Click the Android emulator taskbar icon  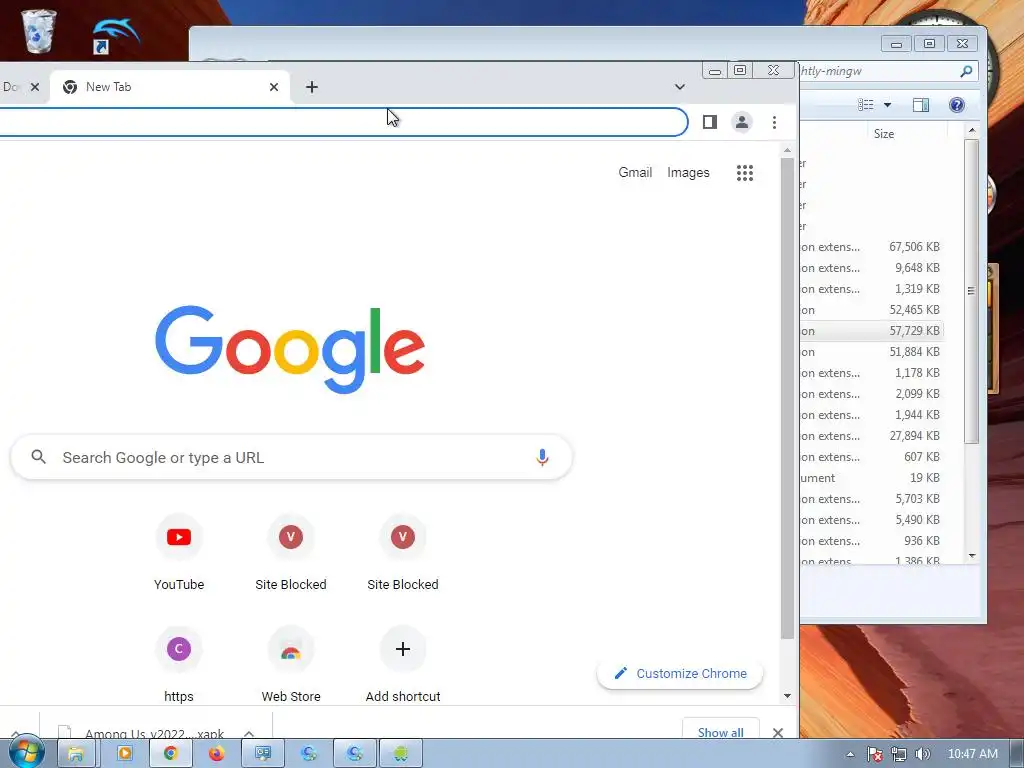tap(400, 753)
